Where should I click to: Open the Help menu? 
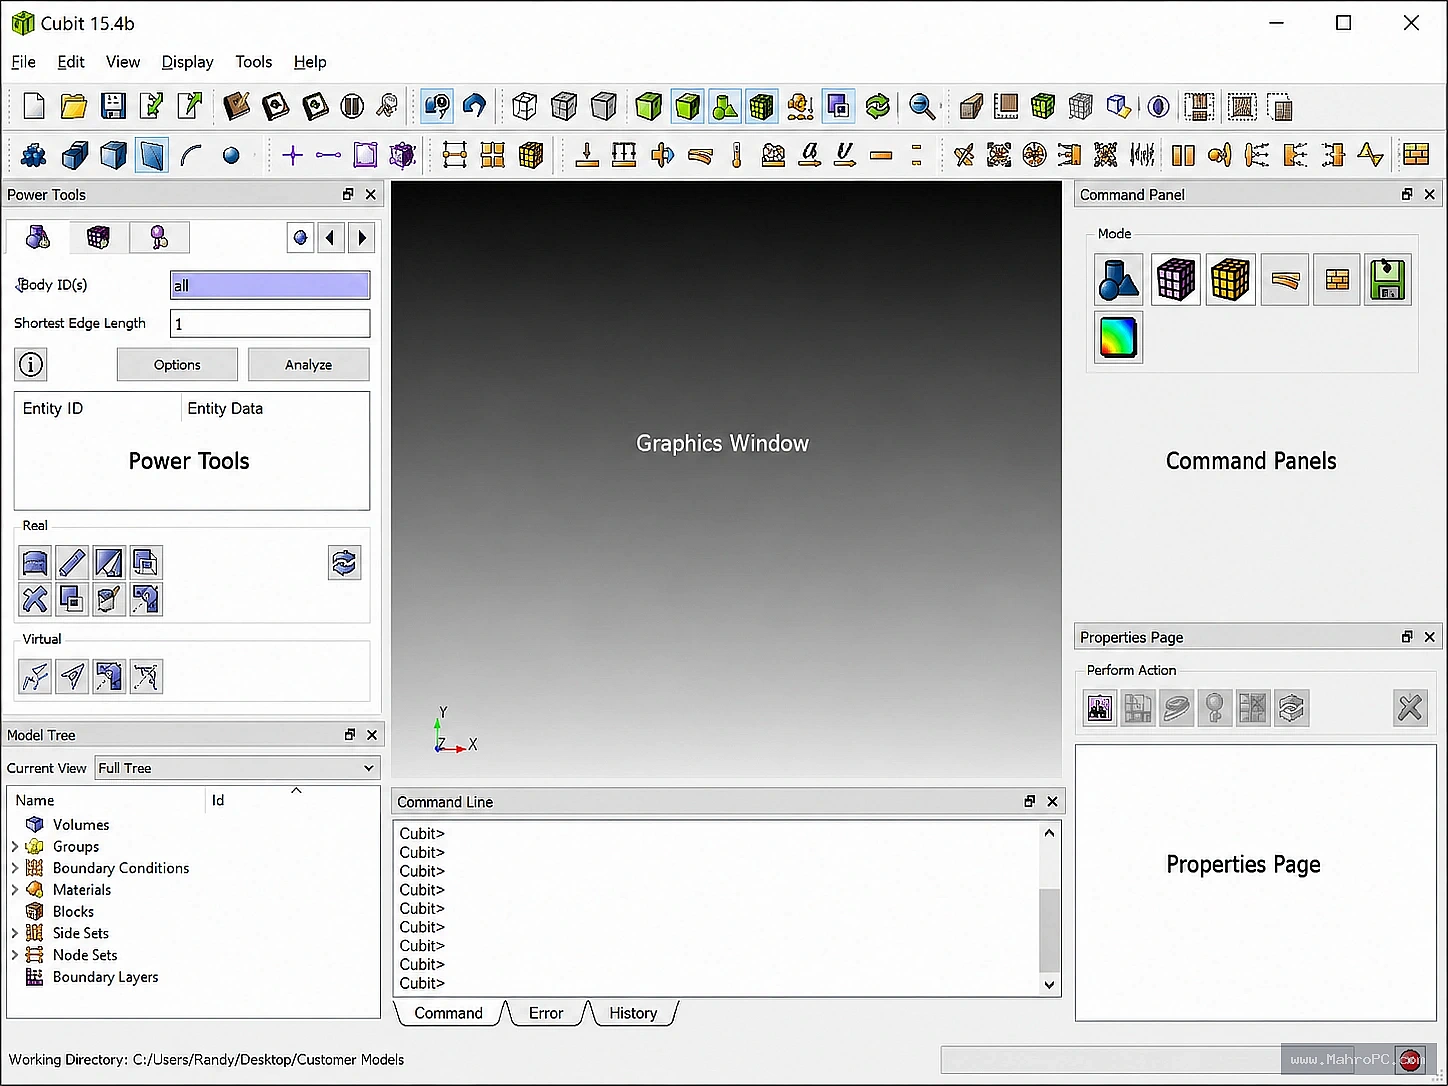click(x=310, y=62)
